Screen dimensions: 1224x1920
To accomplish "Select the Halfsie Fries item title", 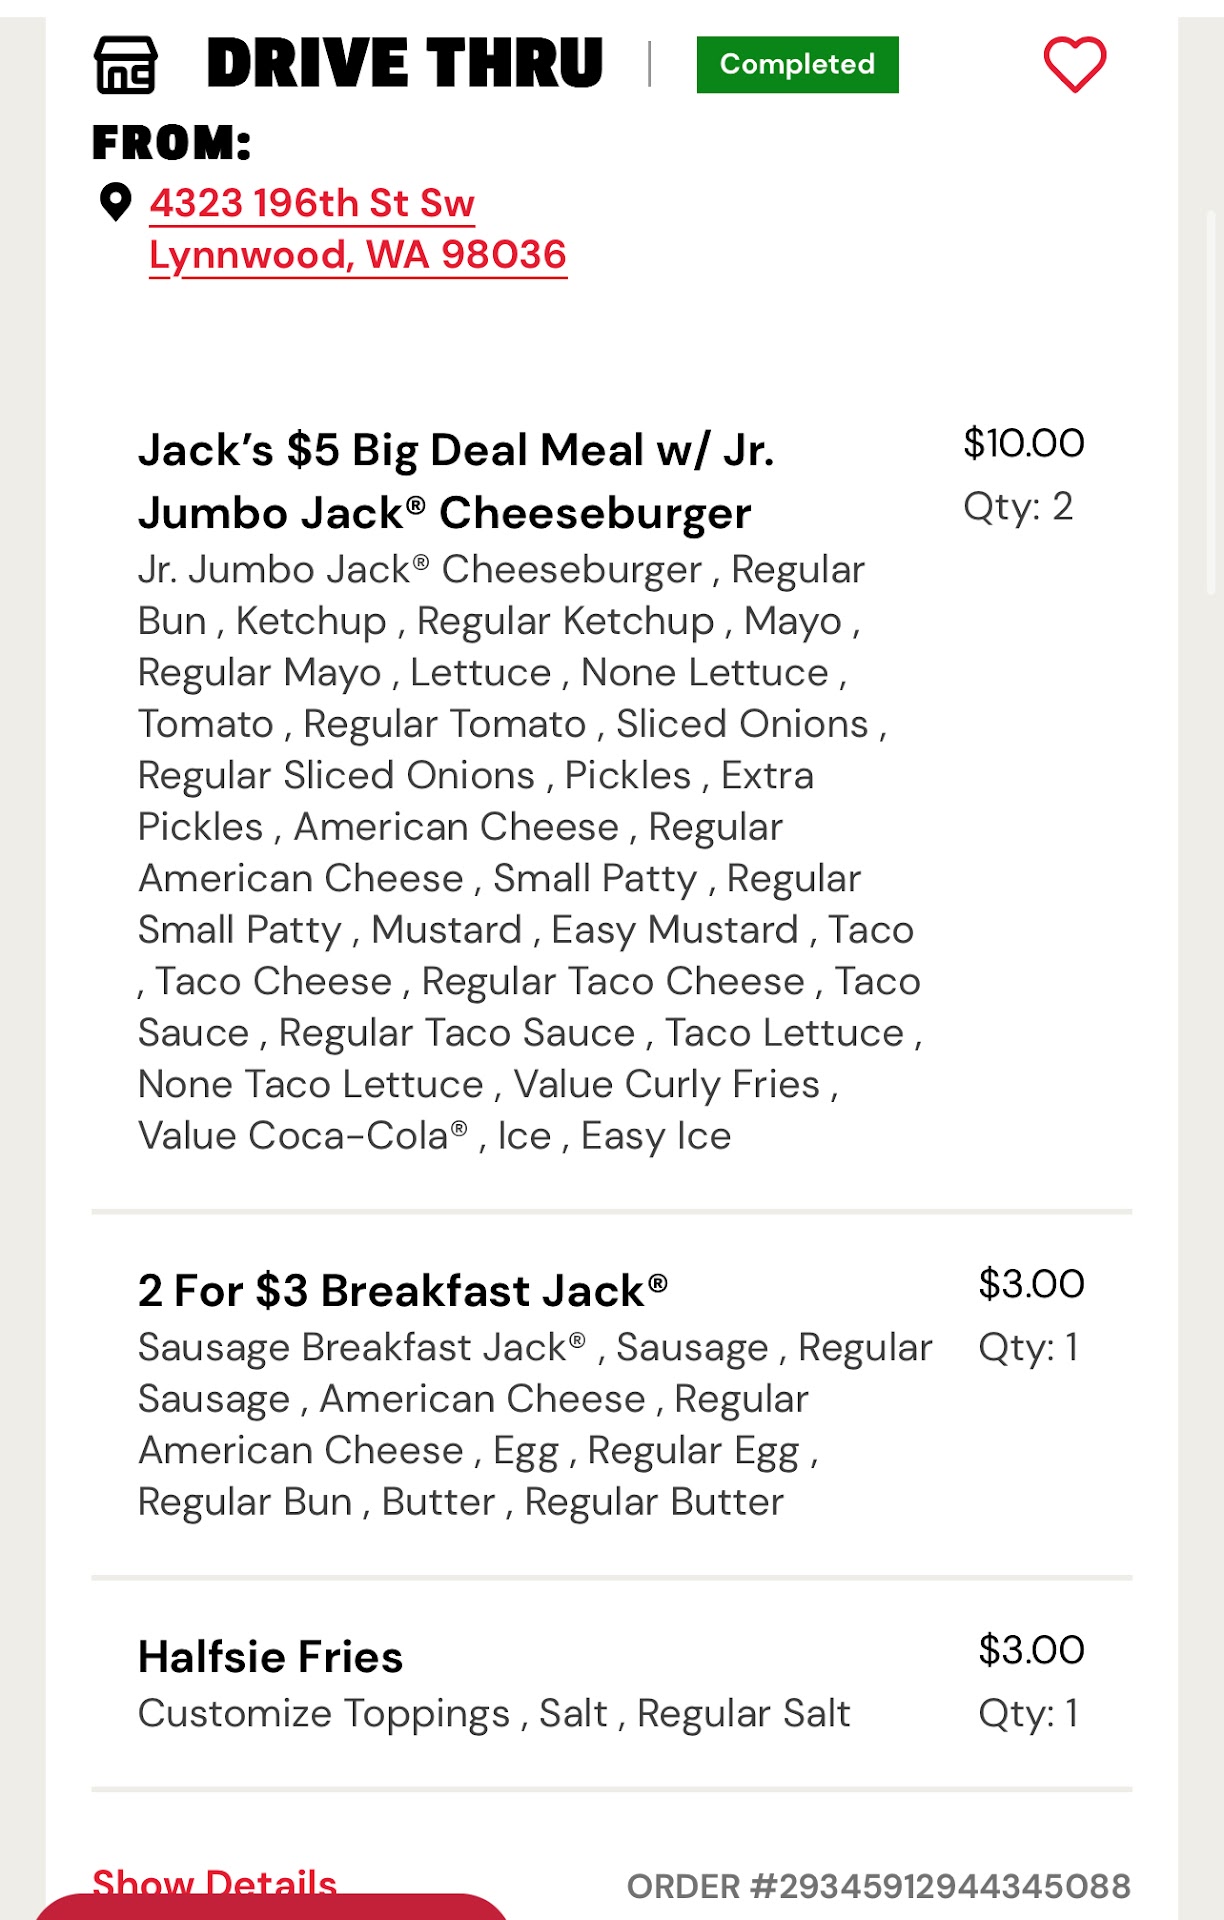I will (271, 1657).
